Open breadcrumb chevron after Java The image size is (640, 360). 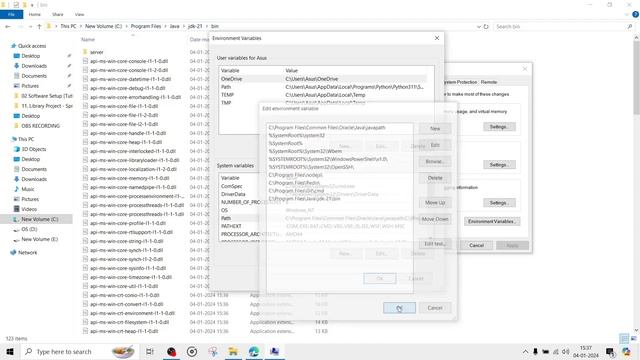tap(184, 27)
